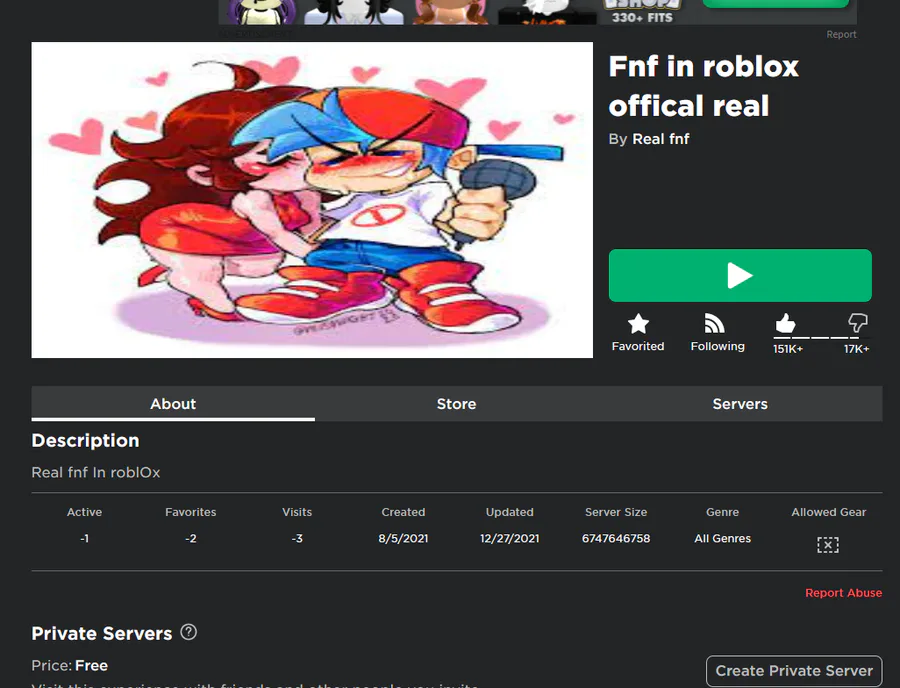Click the Updated date 12/27/2021

tap(510, 538)
